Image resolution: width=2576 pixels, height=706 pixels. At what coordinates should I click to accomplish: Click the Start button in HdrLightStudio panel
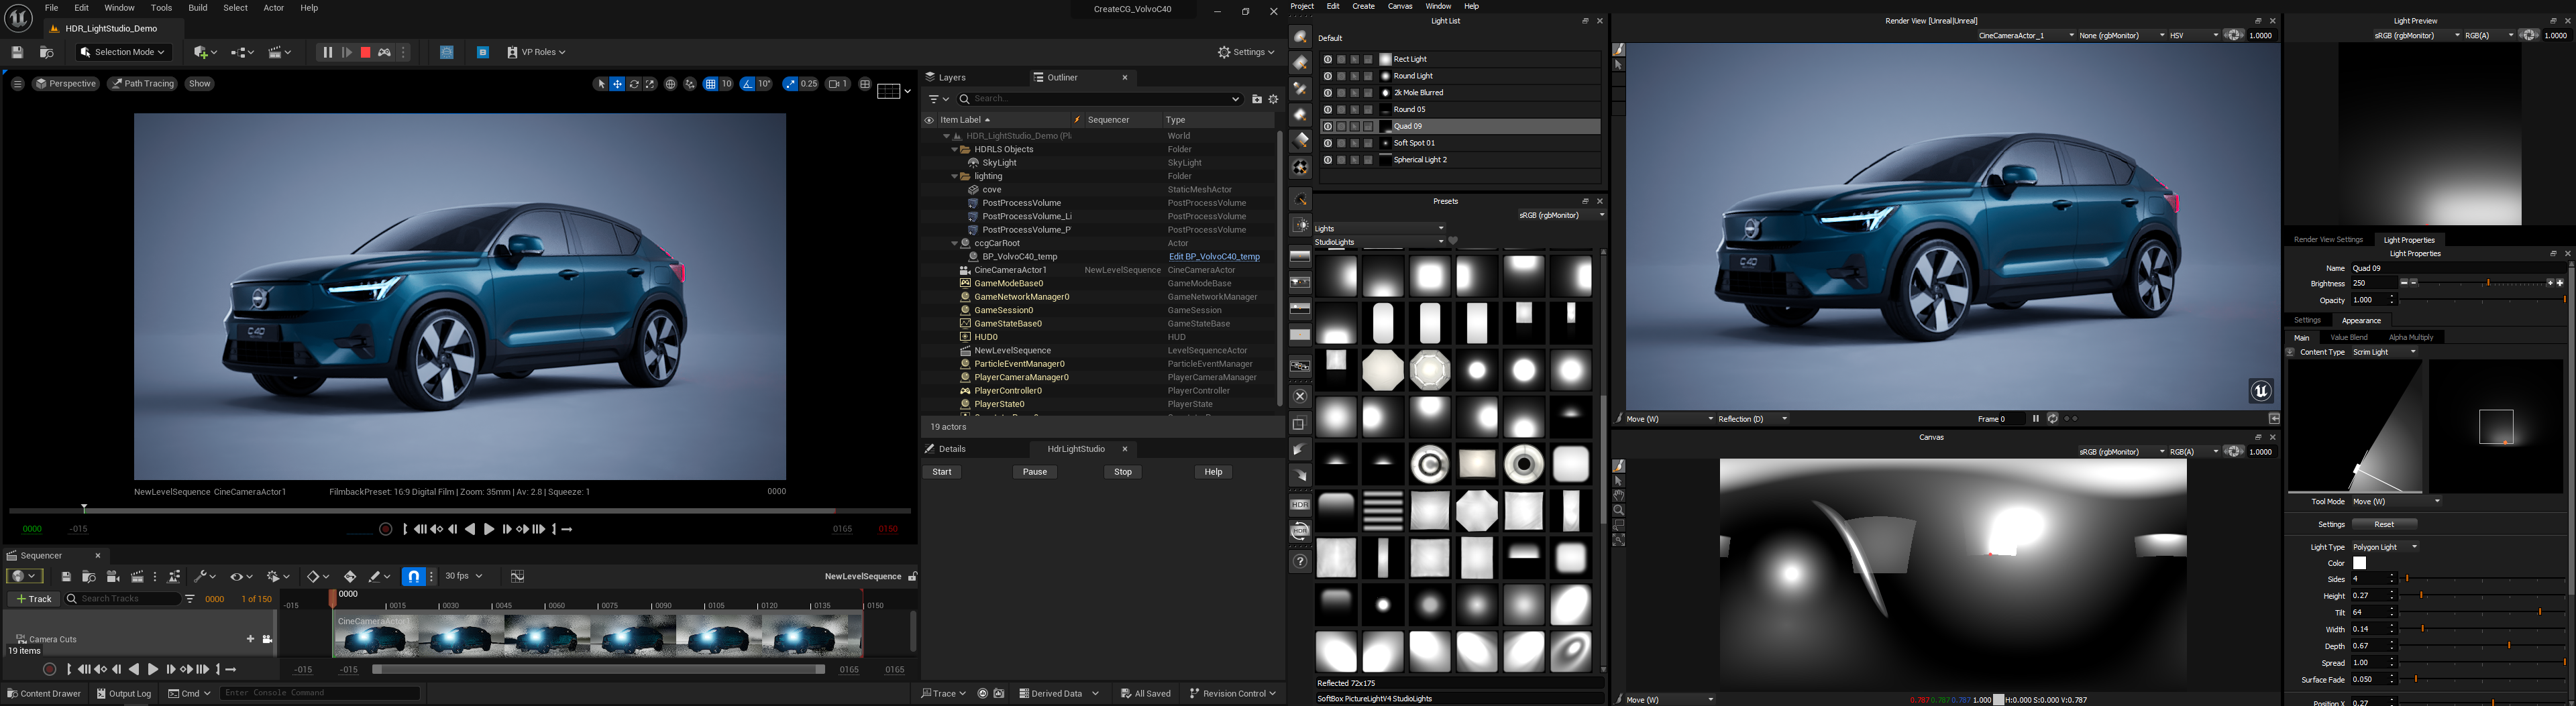tap(941, 472)
